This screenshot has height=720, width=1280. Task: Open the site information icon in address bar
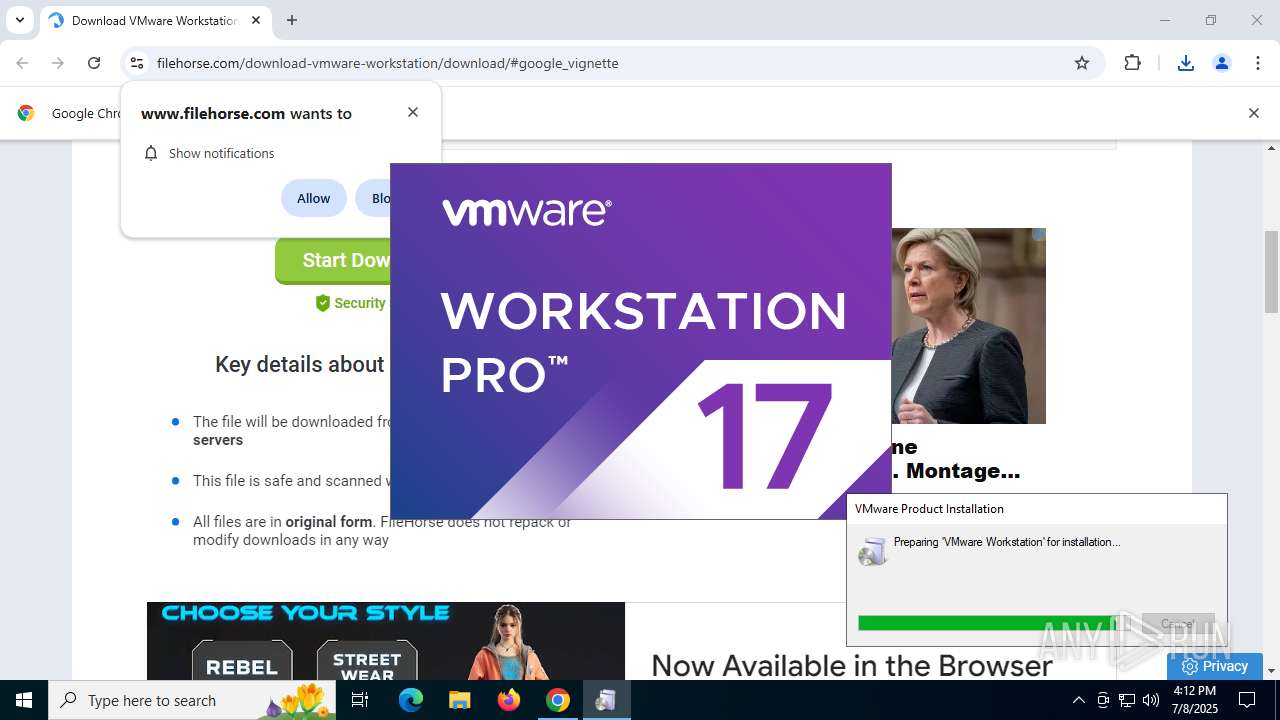coord(137,63)
